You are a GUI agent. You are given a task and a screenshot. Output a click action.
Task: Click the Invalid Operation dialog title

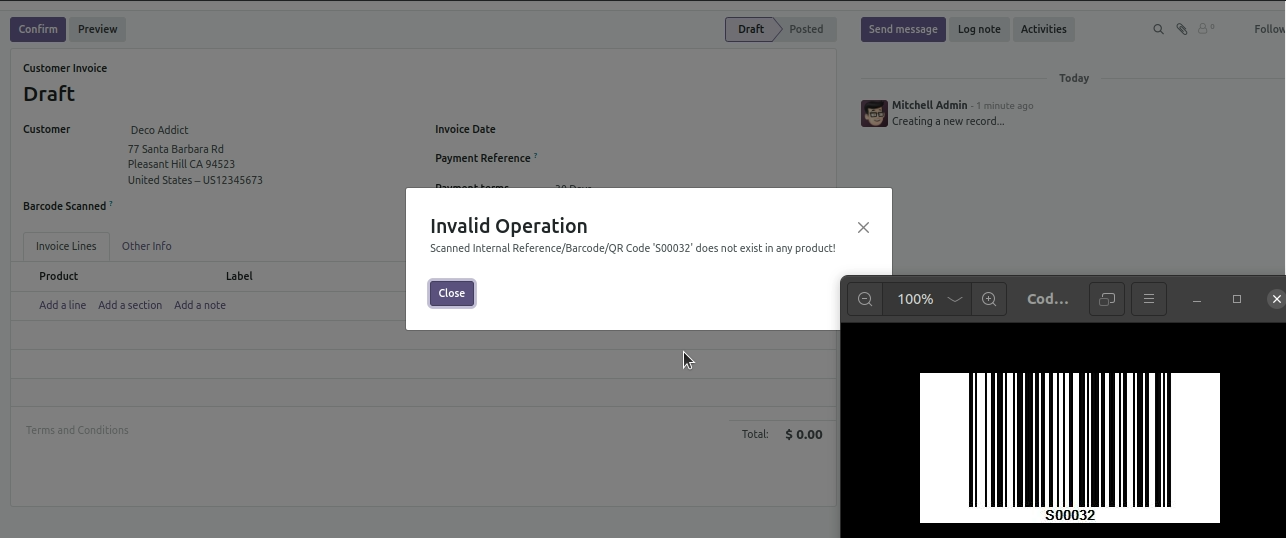point(508,226)
